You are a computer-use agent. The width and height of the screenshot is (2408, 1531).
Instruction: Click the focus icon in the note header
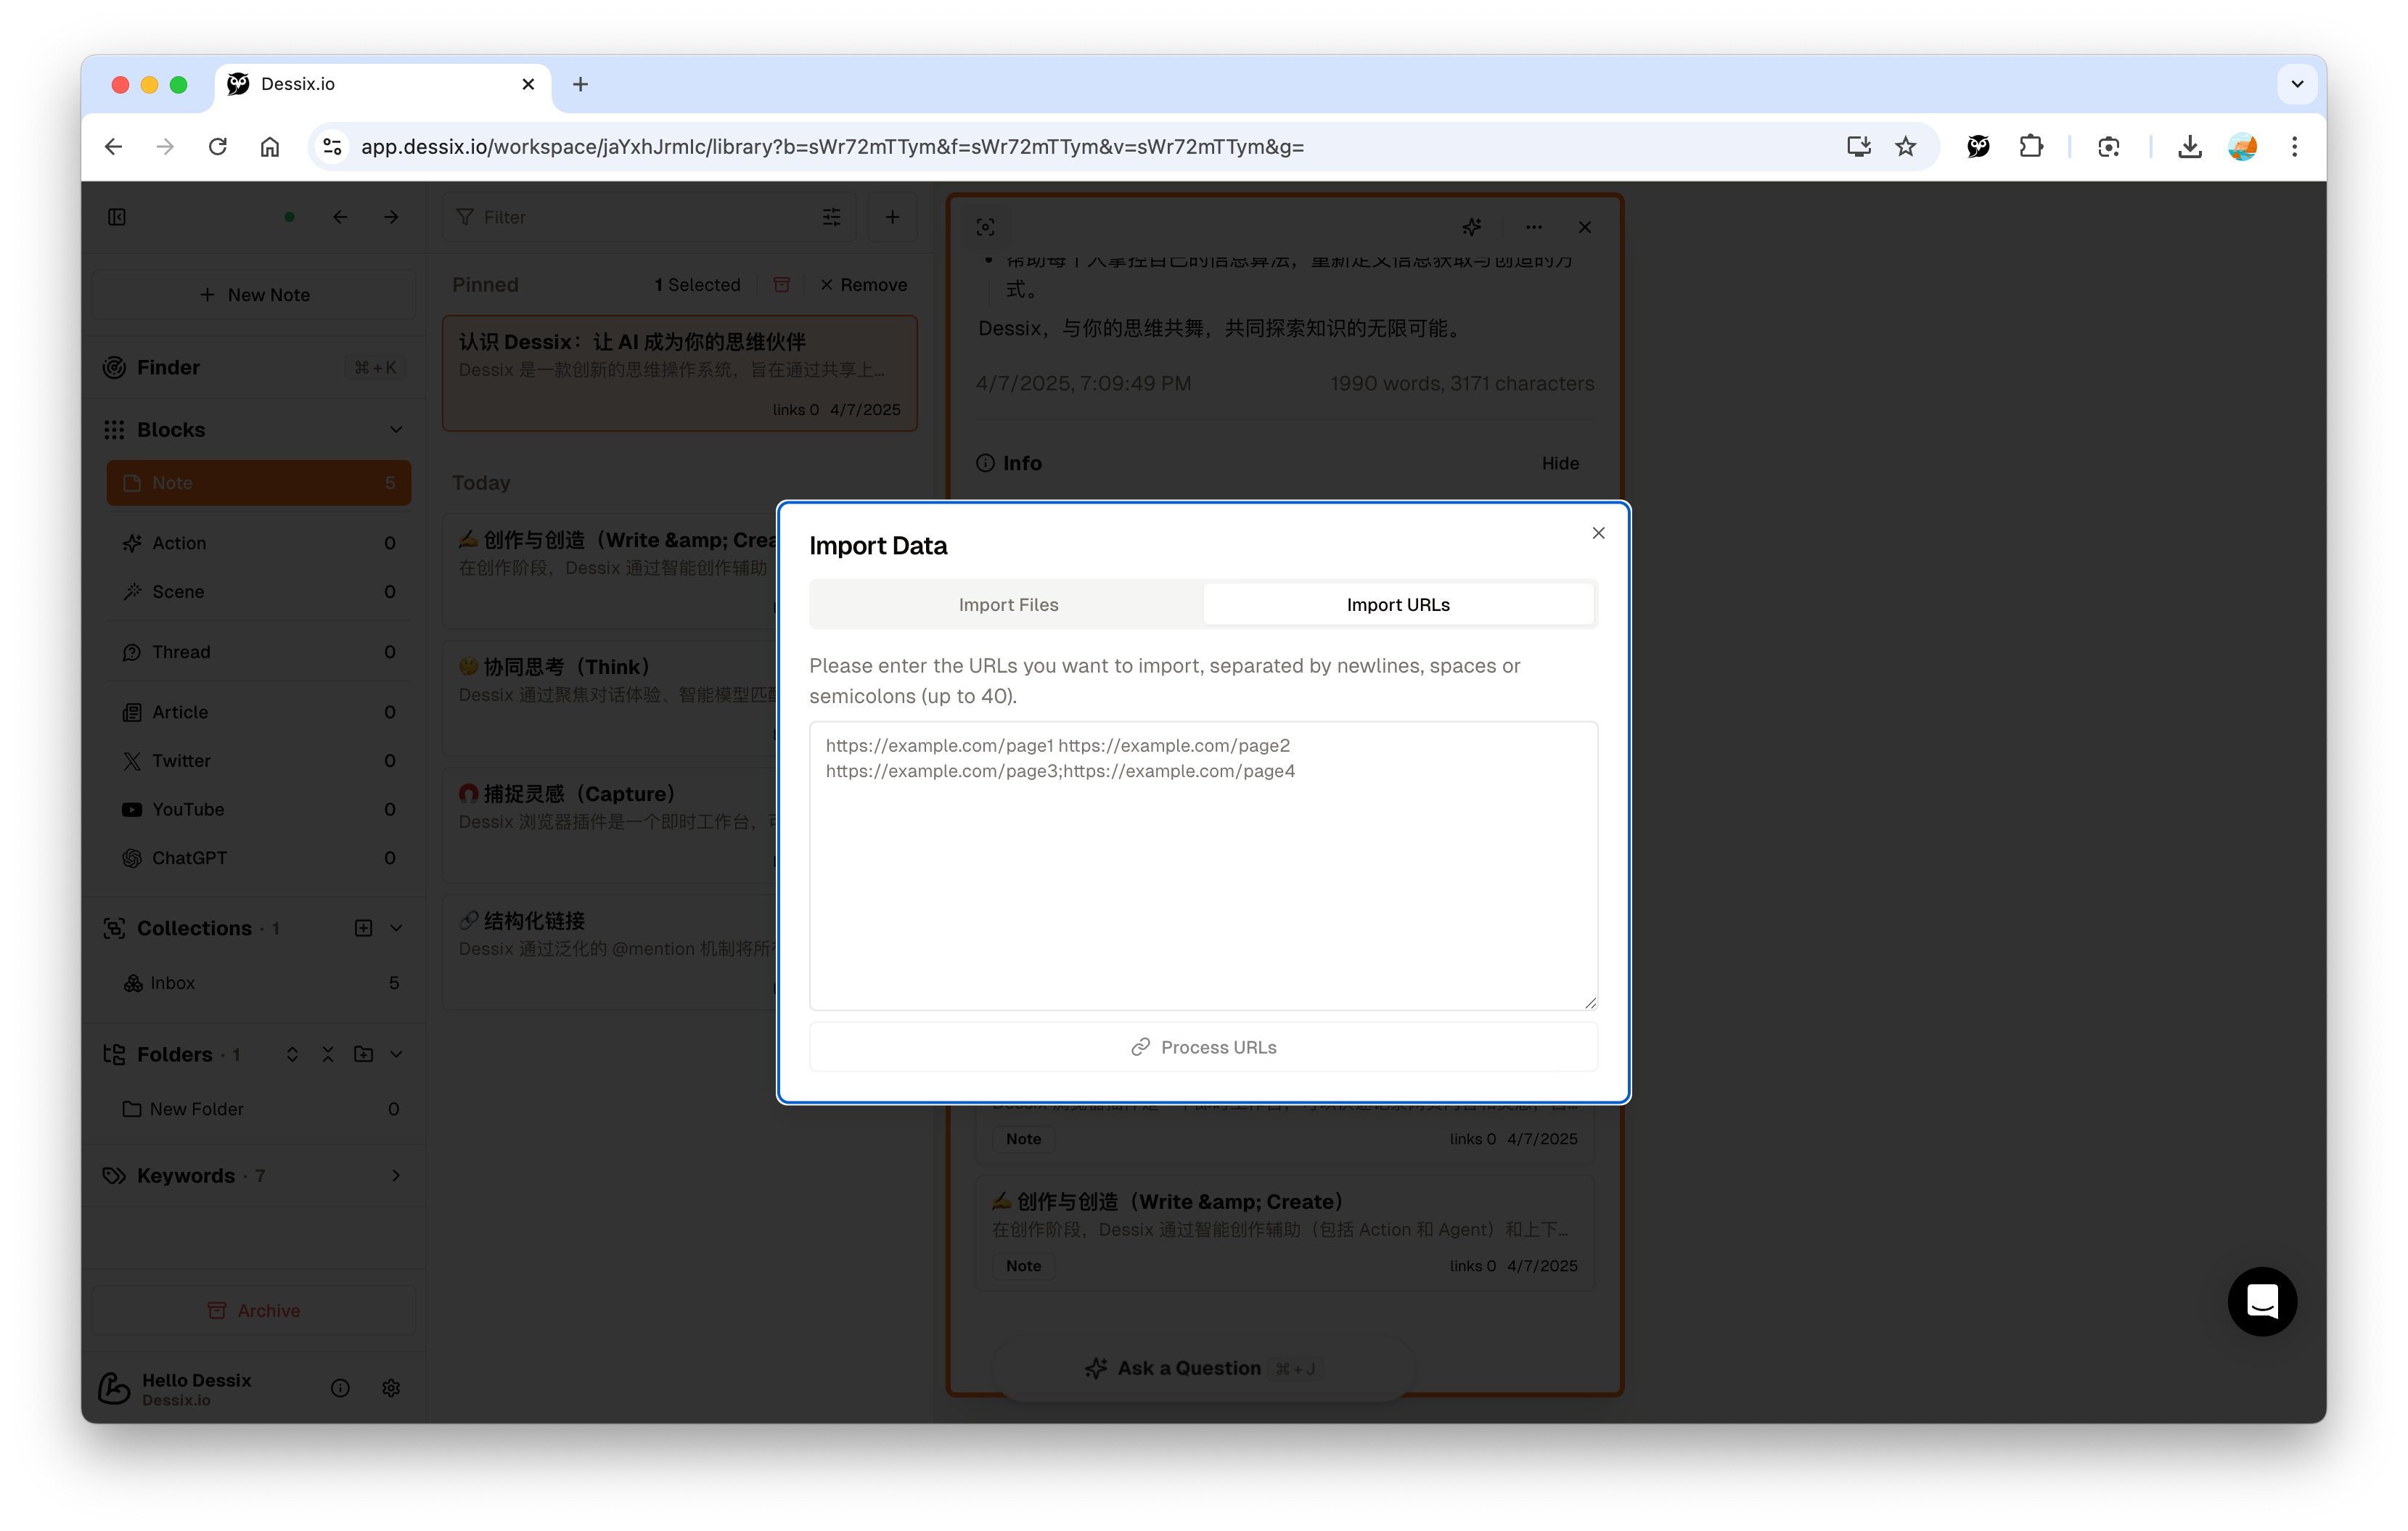[985, 227]
